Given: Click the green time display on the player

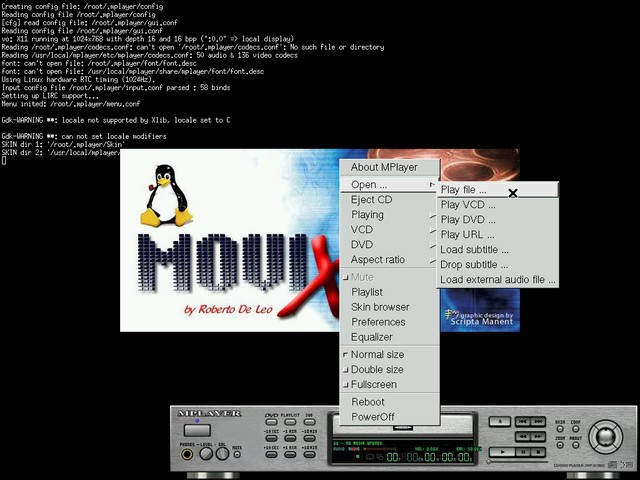Looking at the screenshot, I should click(x=429, y=457).
